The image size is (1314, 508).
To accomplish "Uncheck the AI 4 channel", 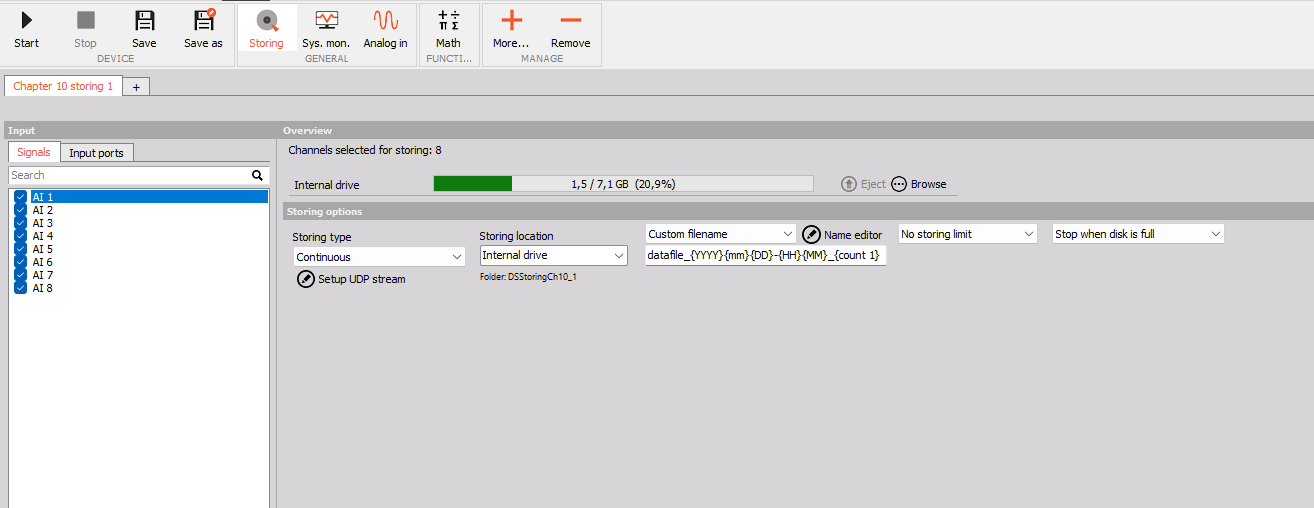I will (x=20, y=236).
